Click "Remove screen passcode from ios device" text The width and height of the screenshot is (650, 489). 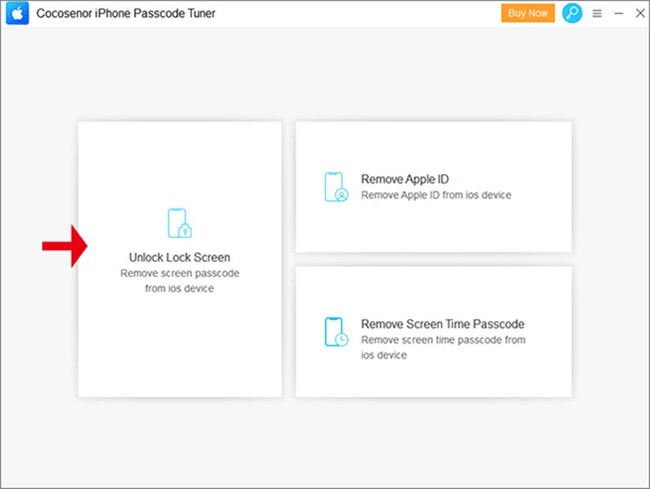[179, 281]
